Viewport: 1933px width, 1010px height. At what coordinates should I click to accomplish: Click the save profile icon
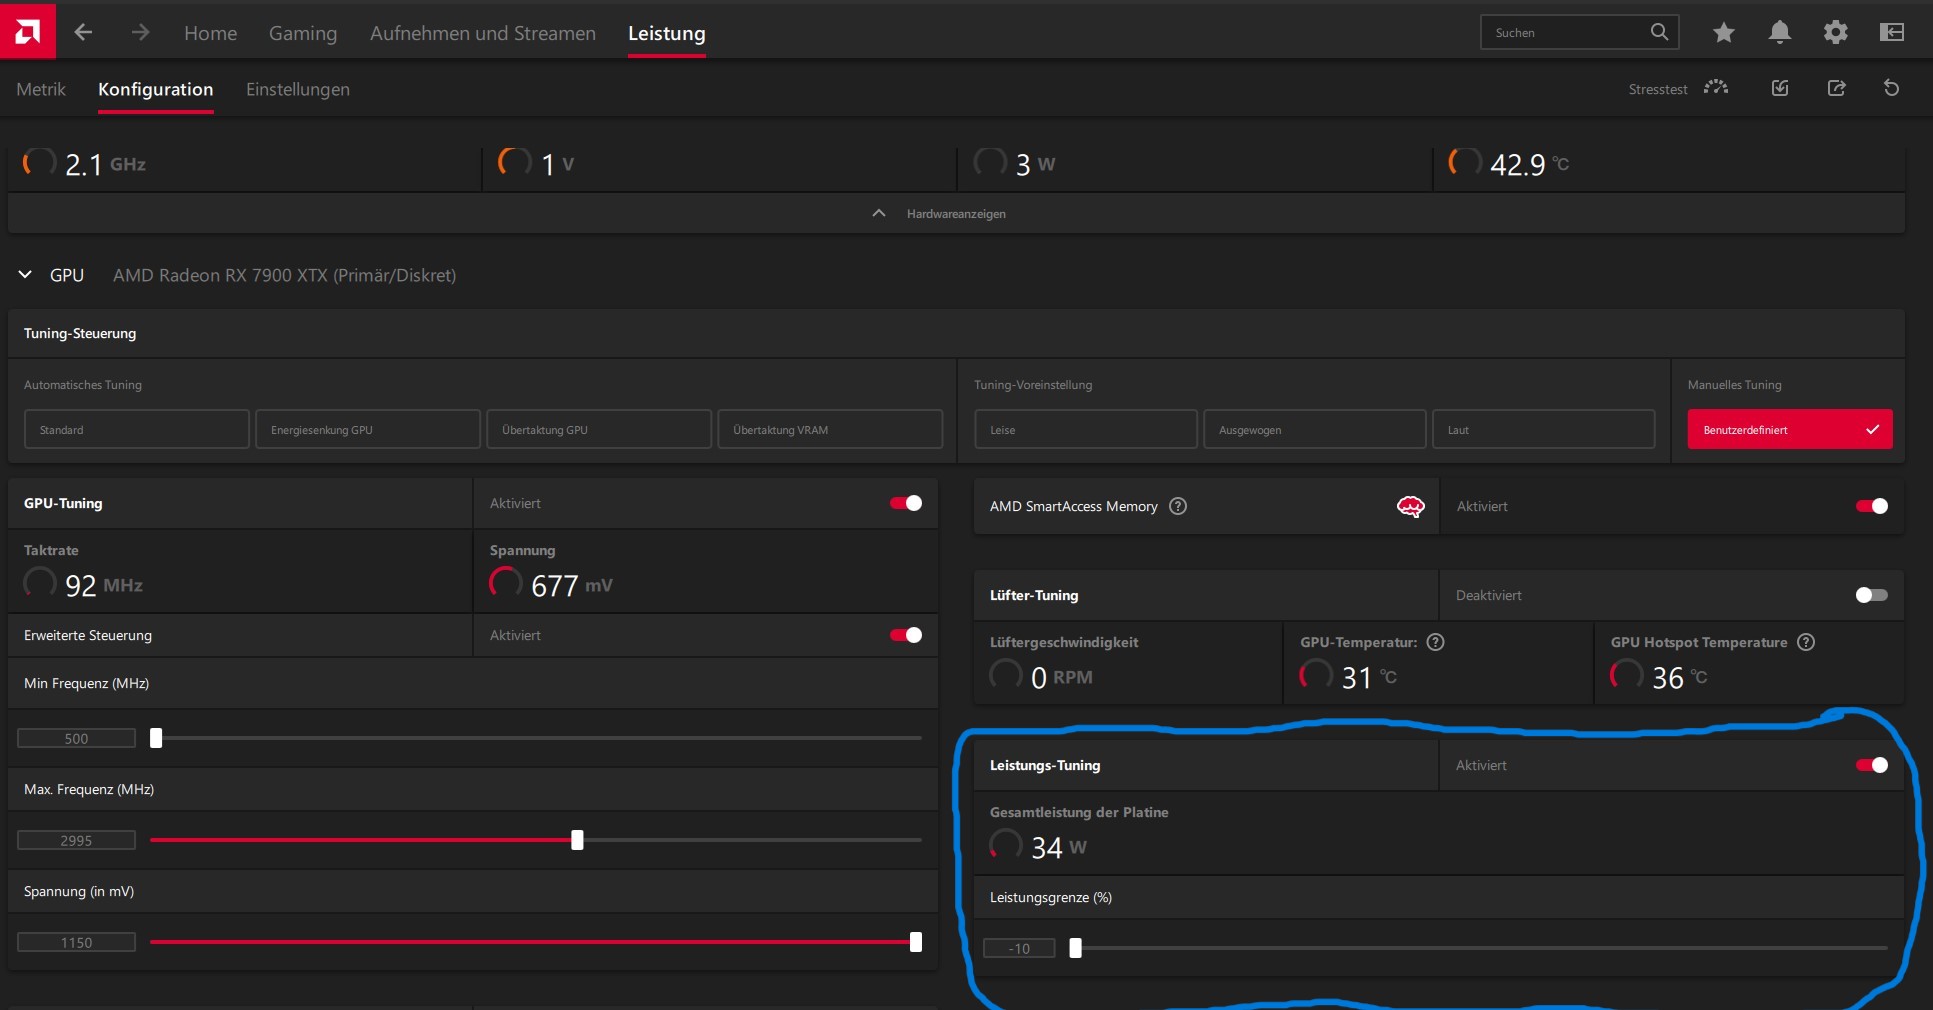tap(1780, 88)
